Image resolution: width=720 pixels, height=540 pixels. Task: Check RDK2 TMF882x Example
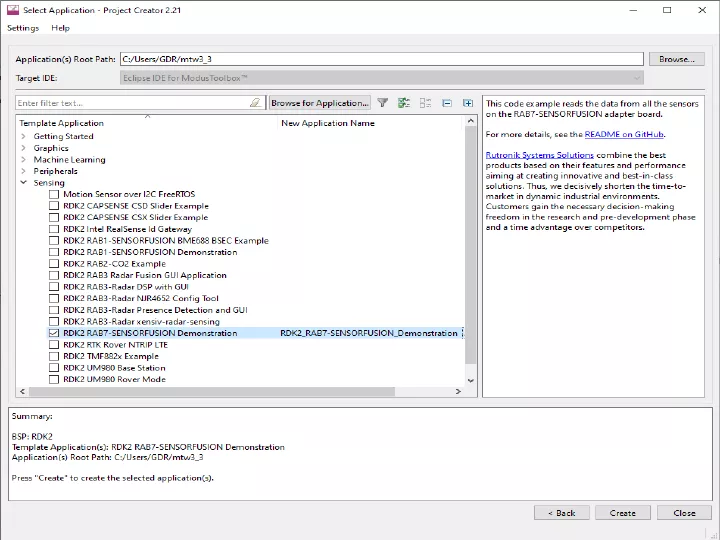[54, 356]
